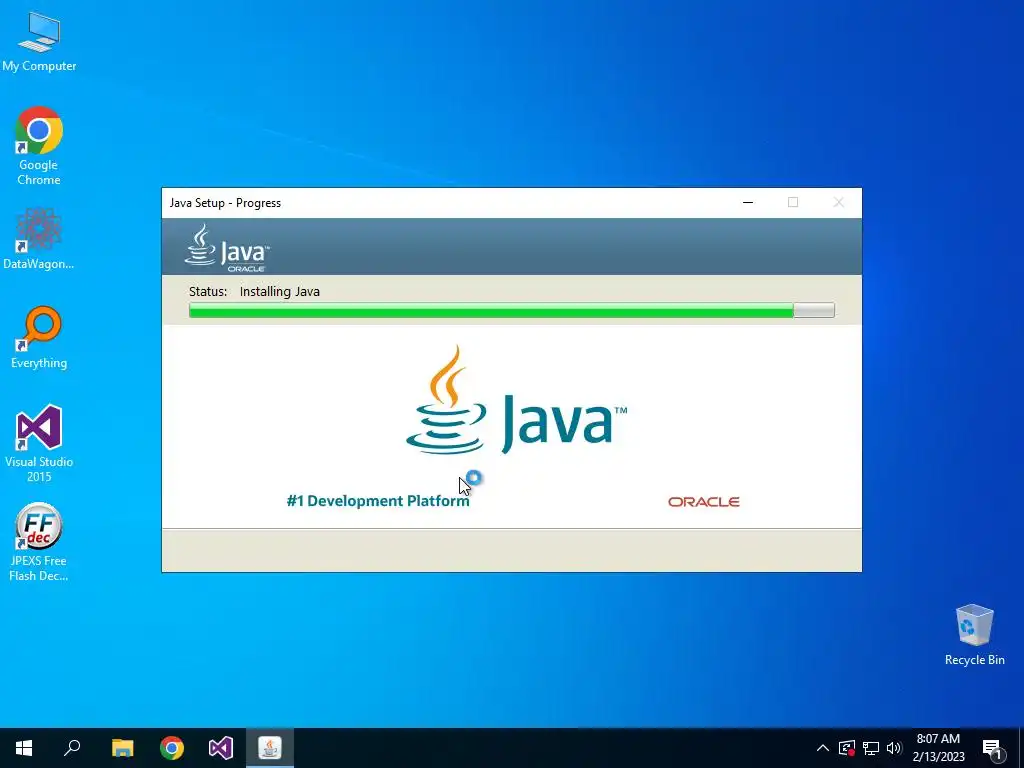
Task: Select the DataWagon desktop shortcut
Action: 39,238
